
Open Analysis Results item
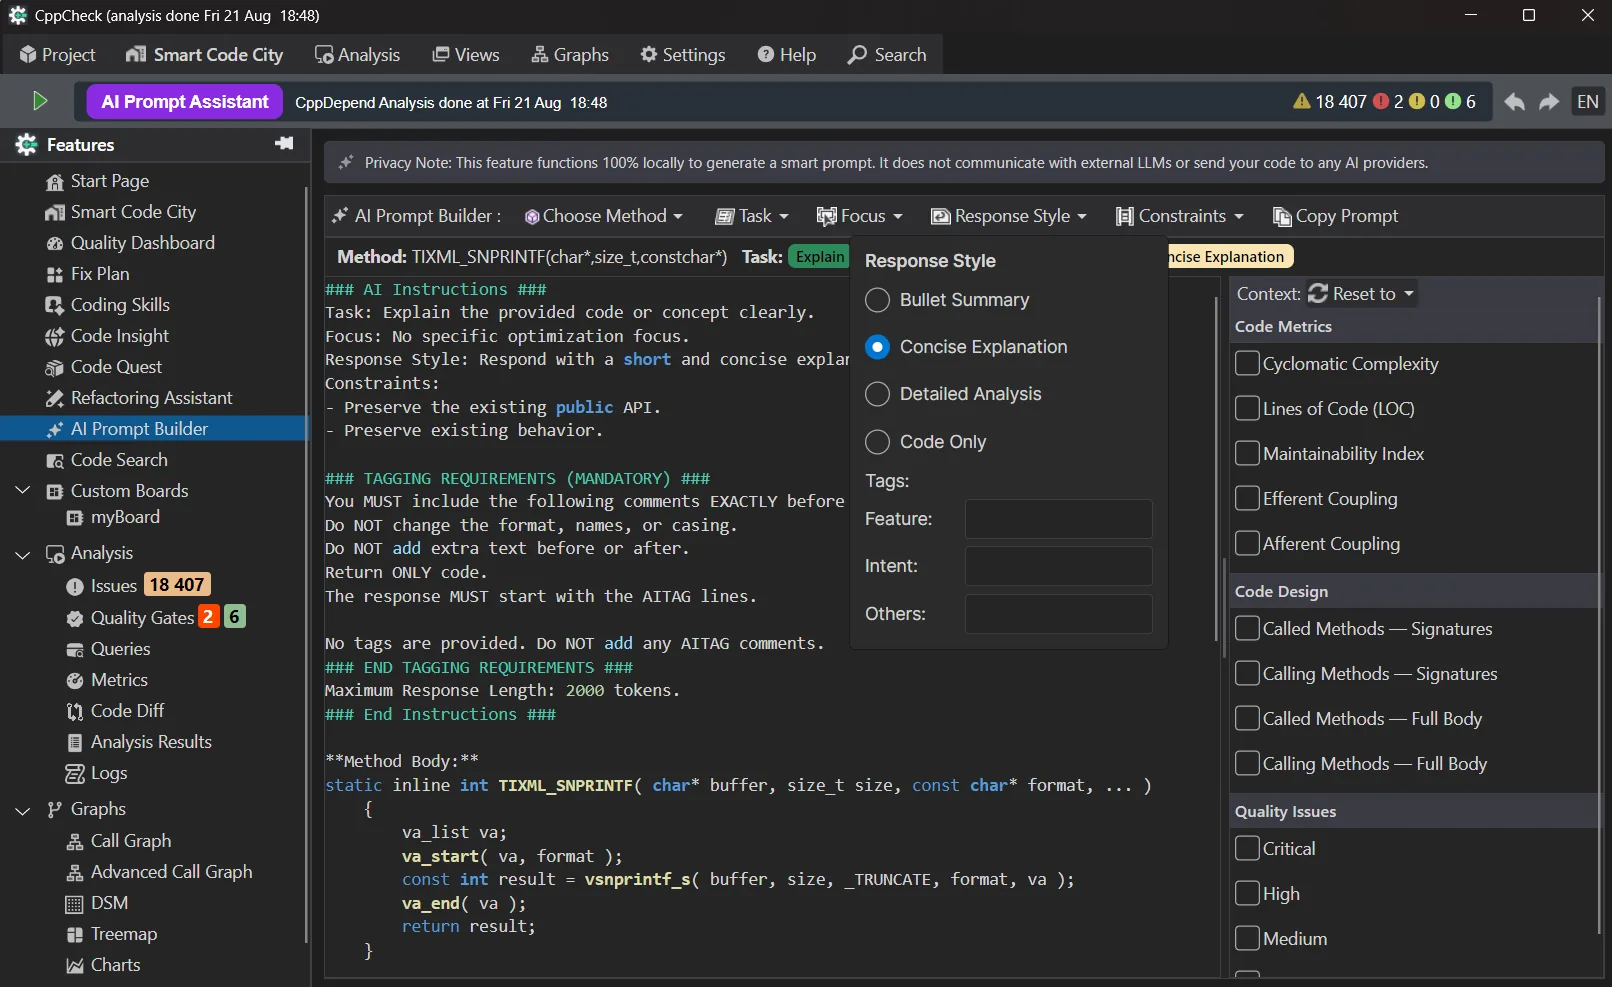(x=139, y=742)
